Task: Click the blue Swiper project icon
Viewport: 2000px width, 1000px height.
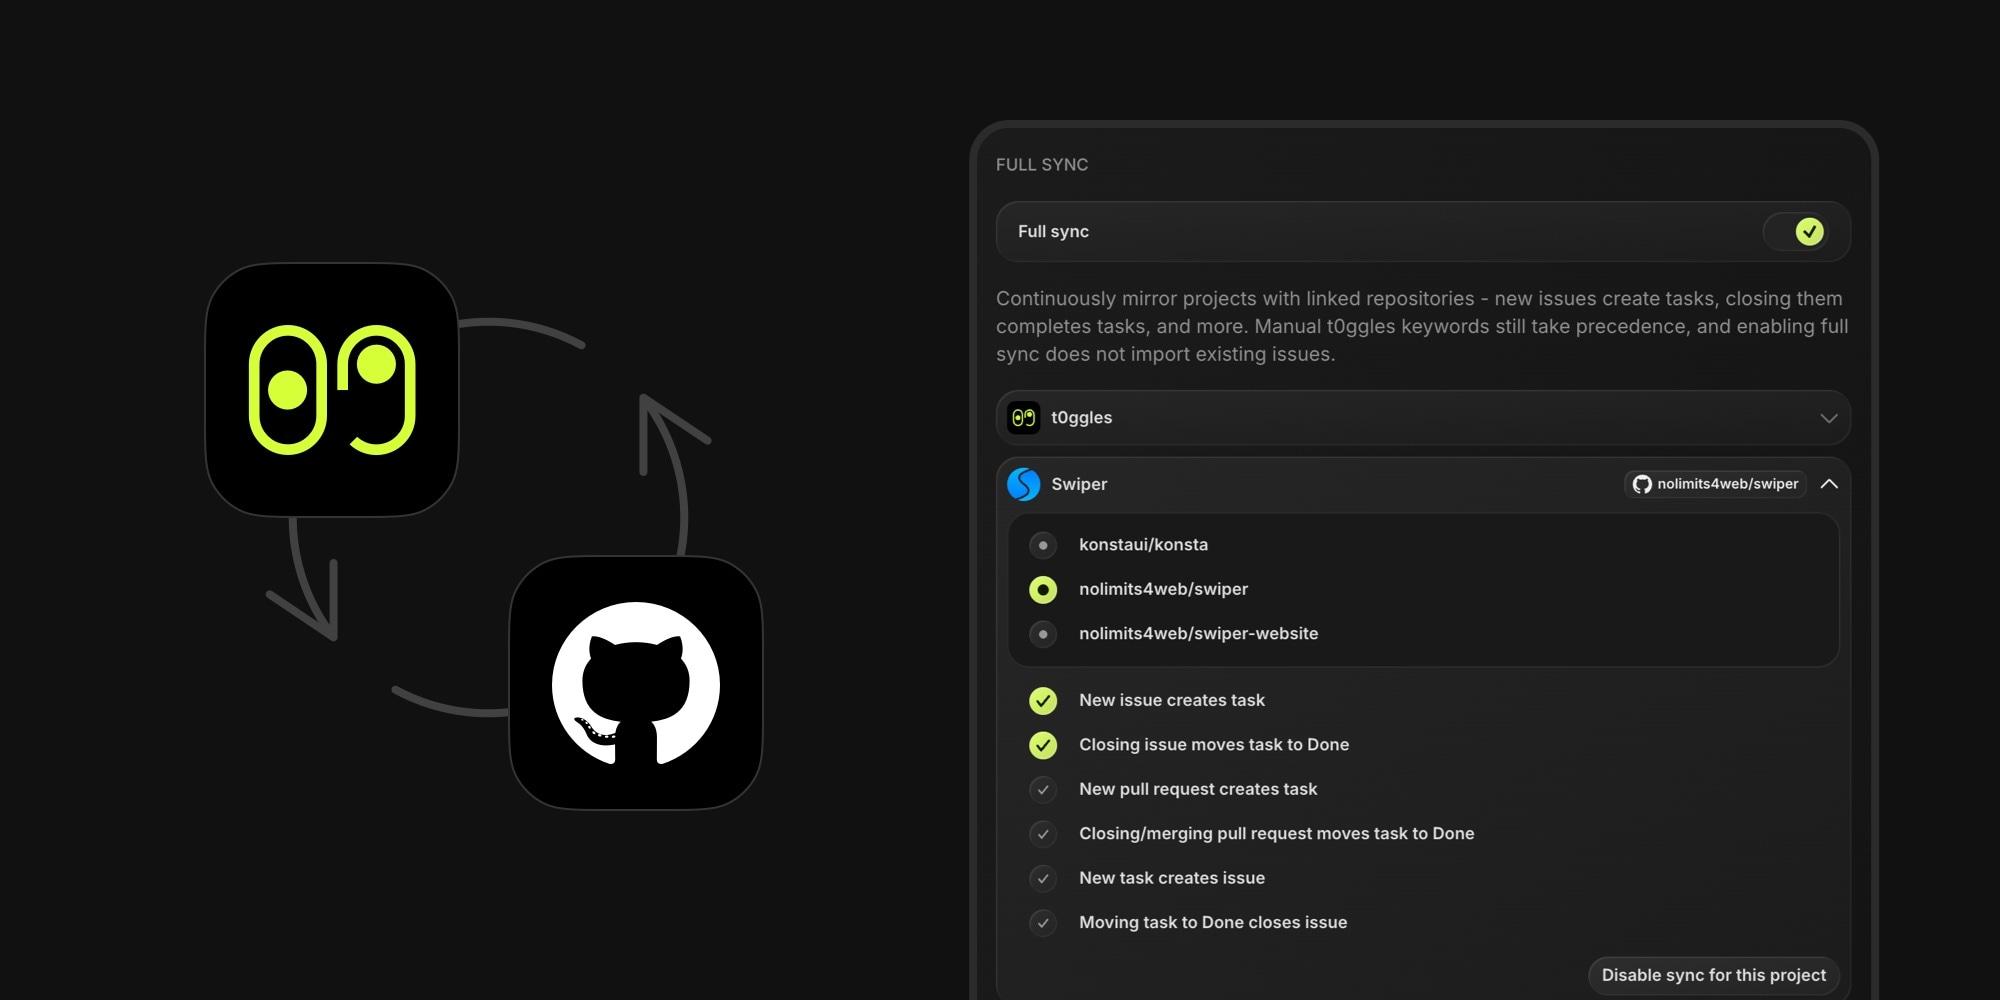Action: 1023,484
